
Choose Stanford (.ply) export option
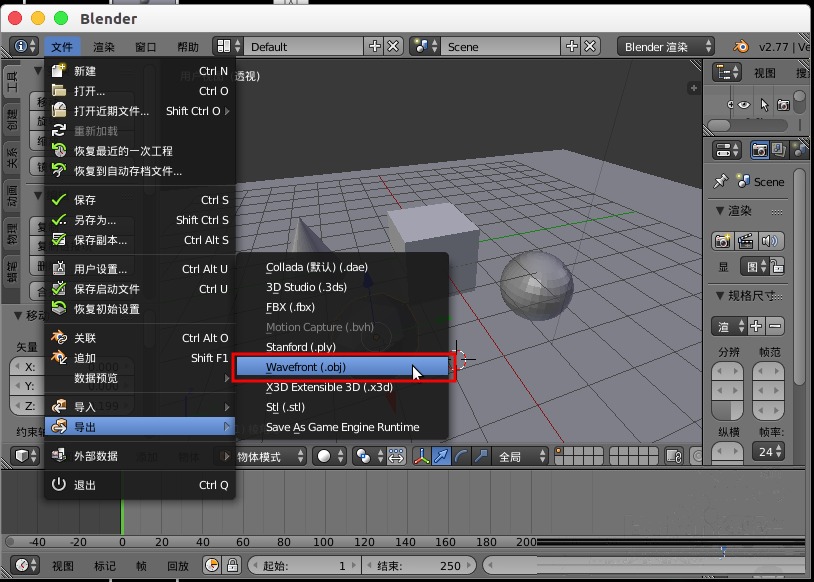coord(342,347)
